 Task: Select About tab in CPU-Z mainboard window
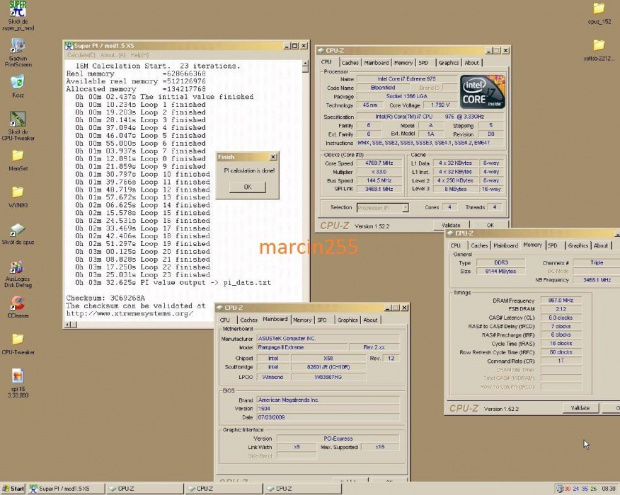370,320
